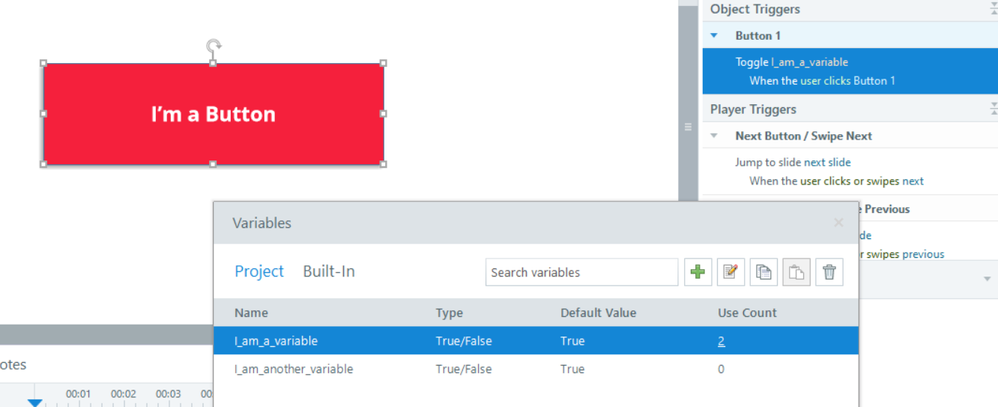This screenshot has height=407, width=998.
Task: Click the 'next slide' trigger link
Action: click(x=827, y=162)
